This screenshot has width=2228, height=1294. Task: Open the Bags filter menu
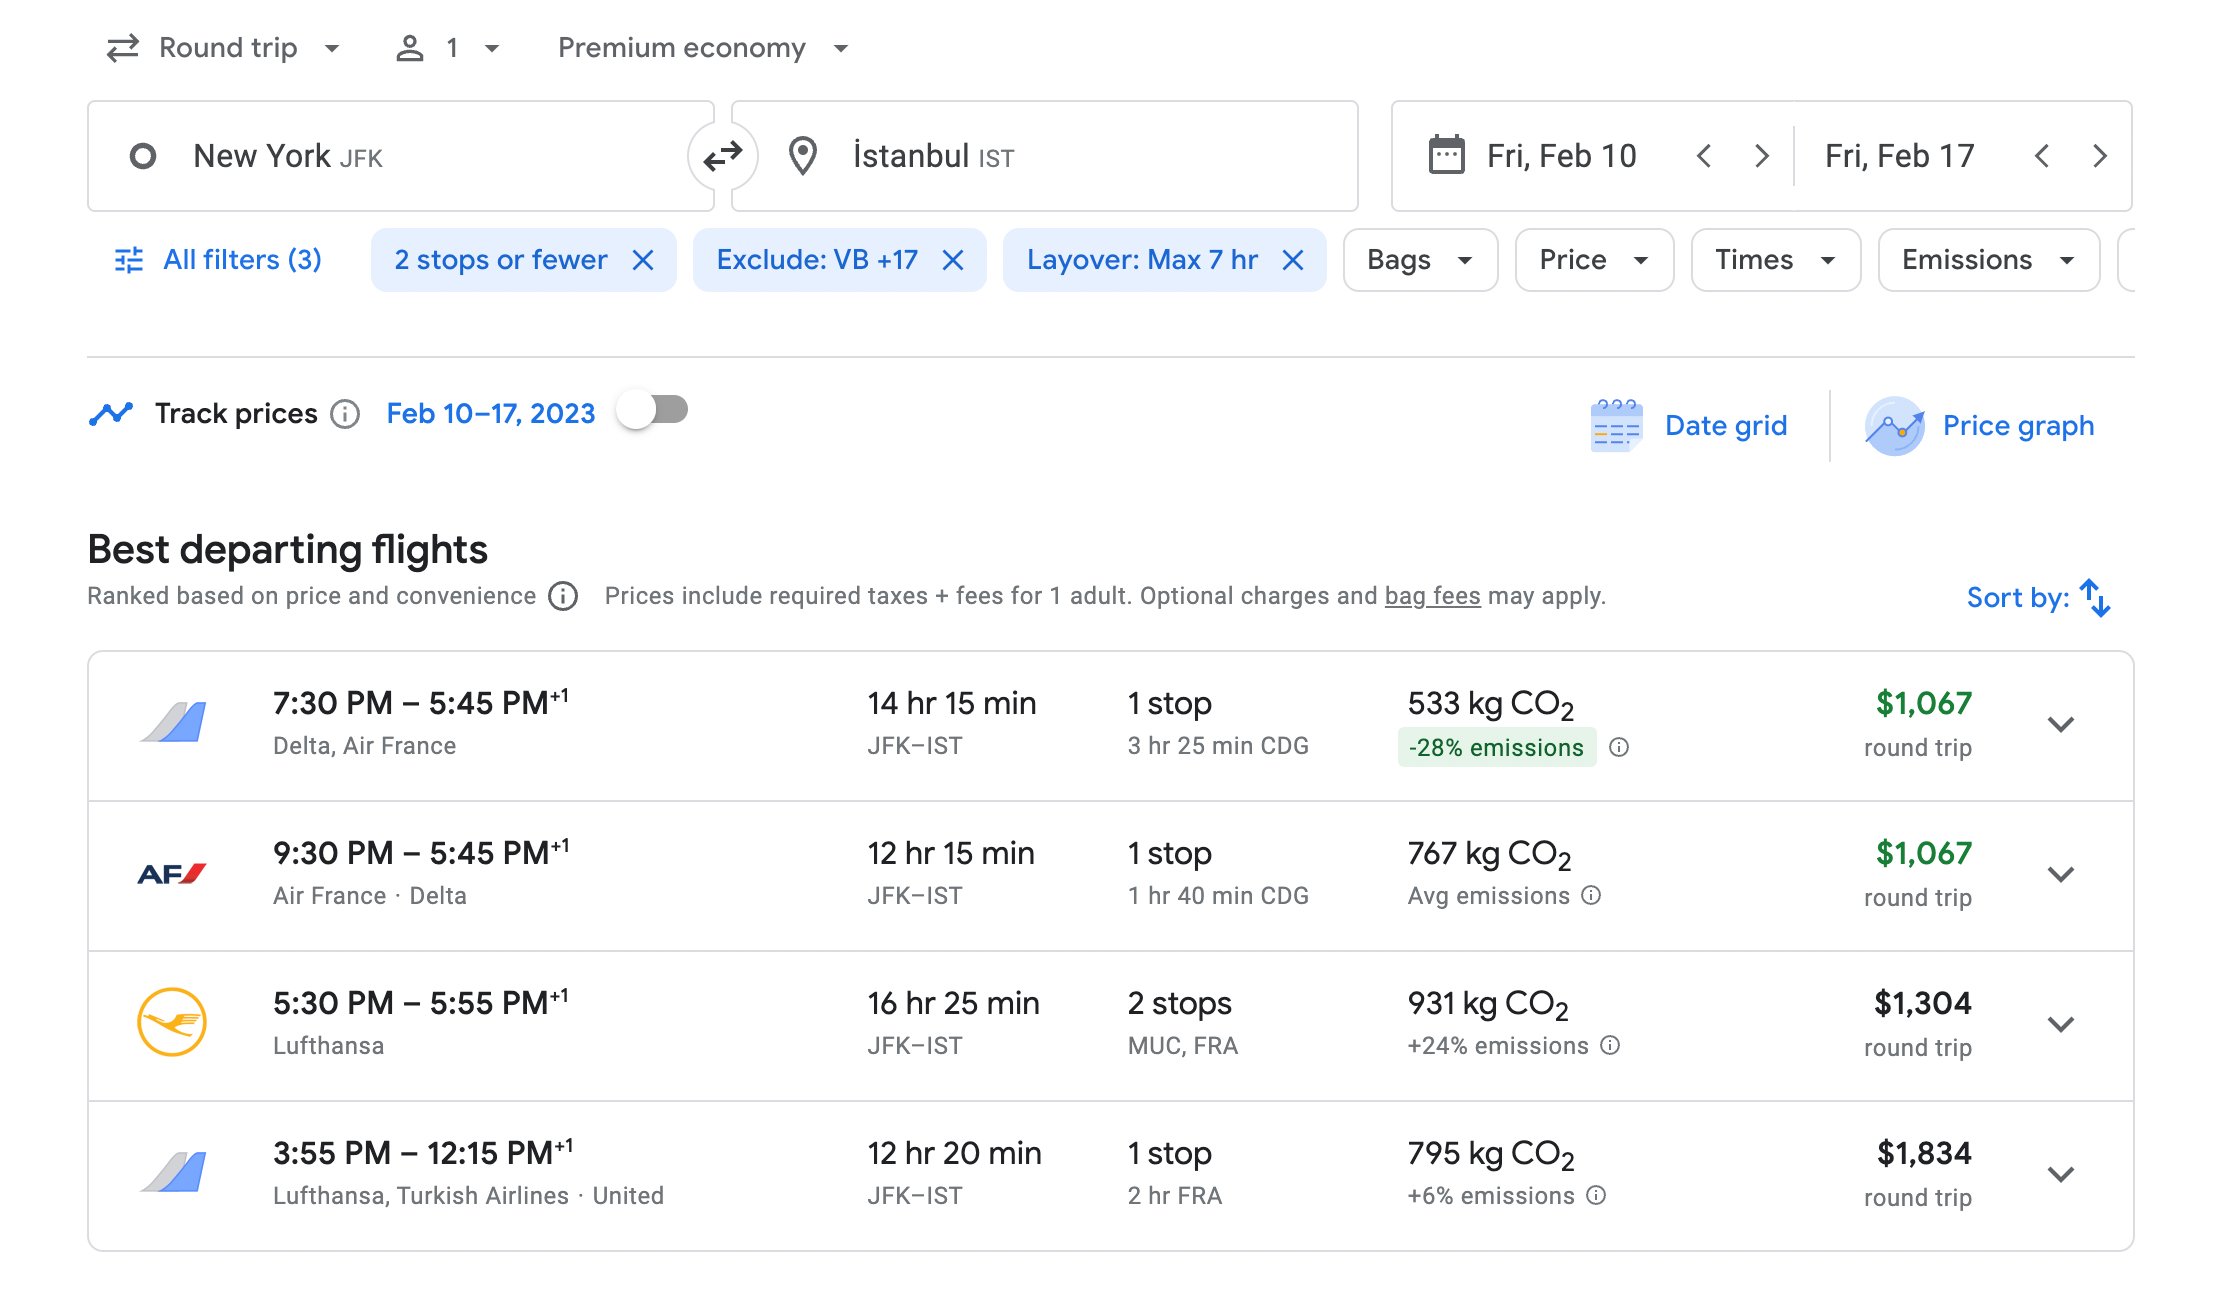tap(1419, 260)
